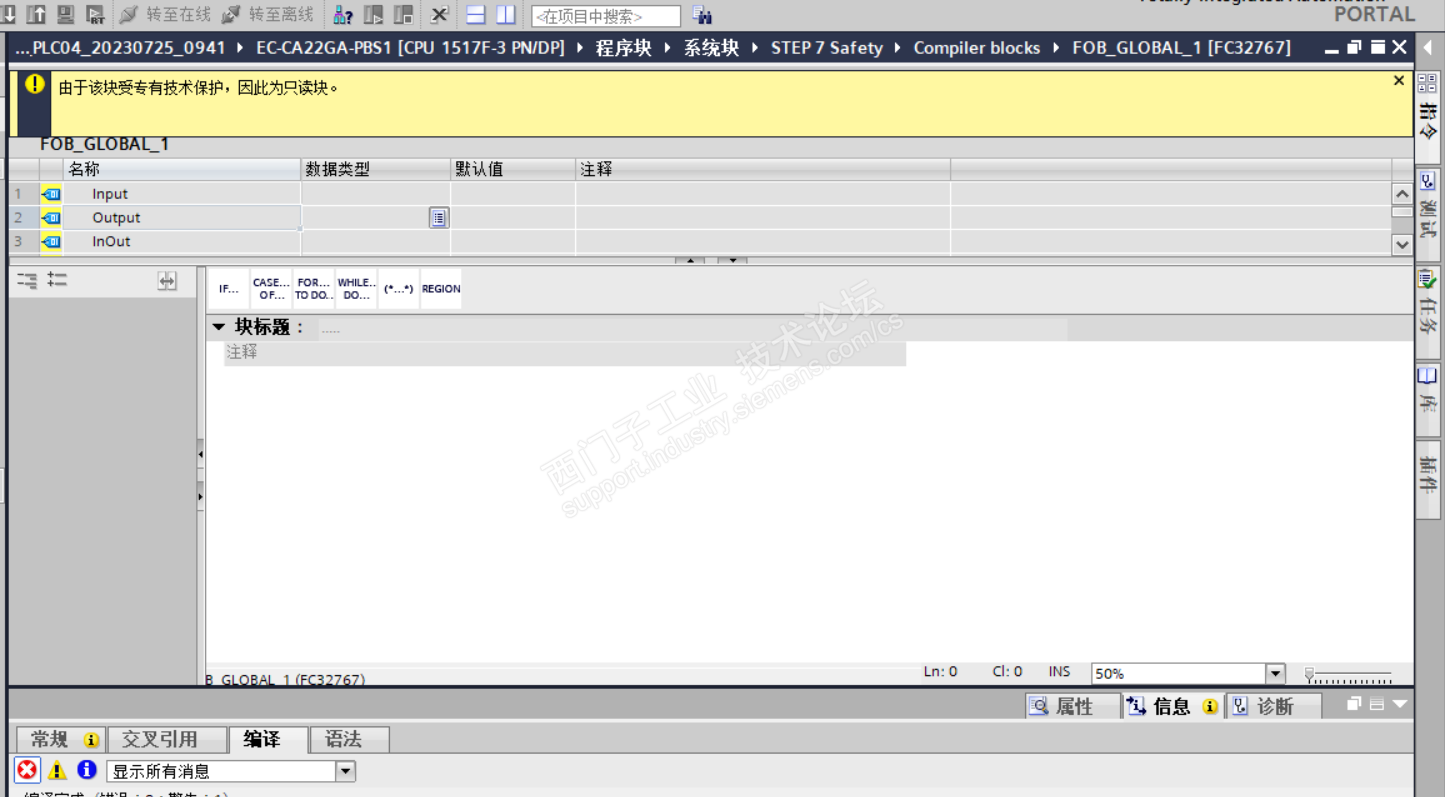Open the 语法 tab
Viewport: 1445px width, 797px height.
[x=349, y=740]
